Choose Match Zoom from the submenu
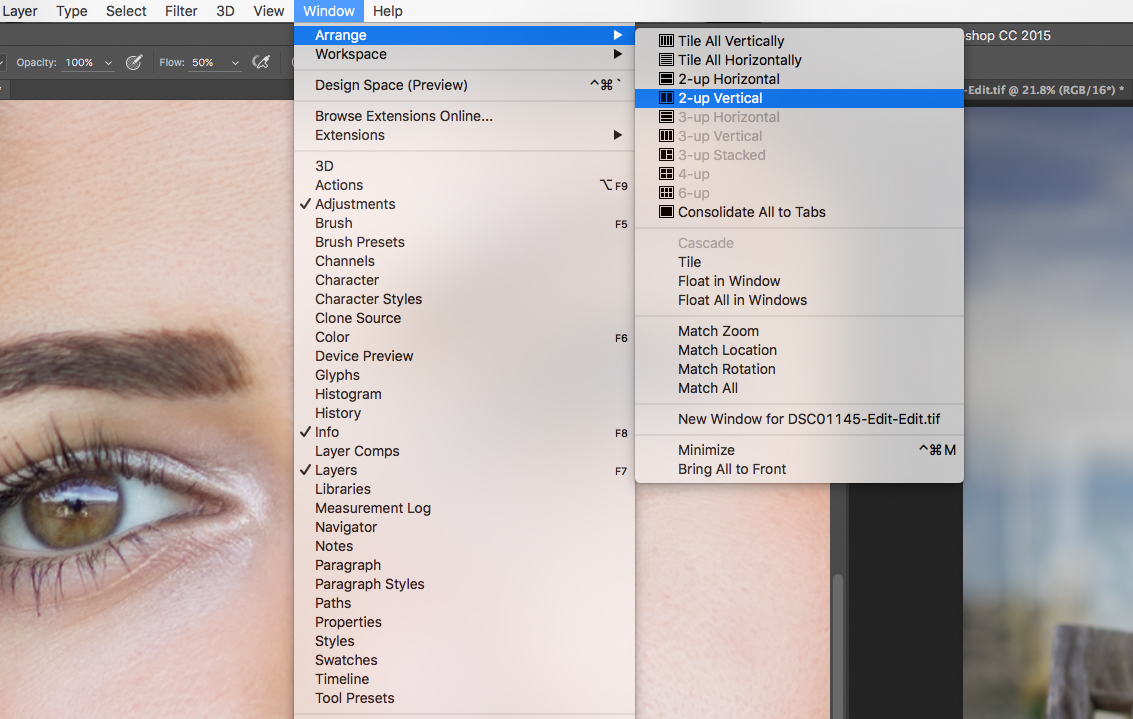This screenshot has height=719, width=1133. click(x=717, y=330)
